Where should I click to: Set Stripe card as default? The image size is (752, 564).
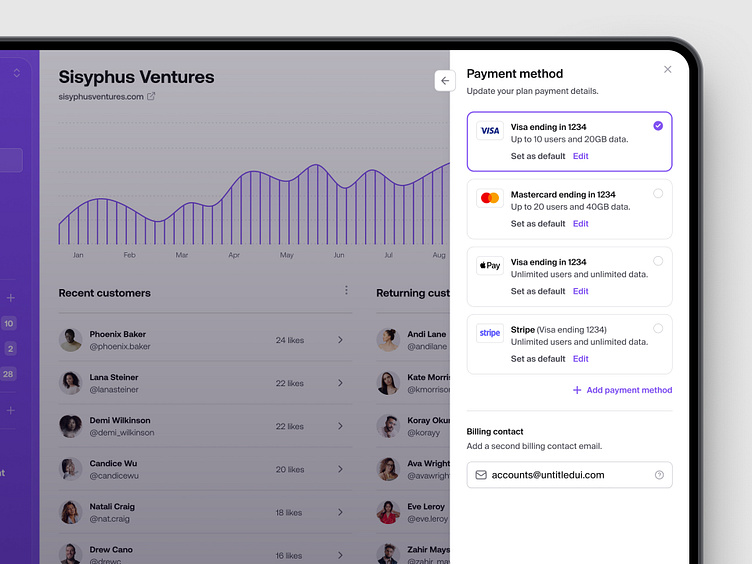point(537,359)
